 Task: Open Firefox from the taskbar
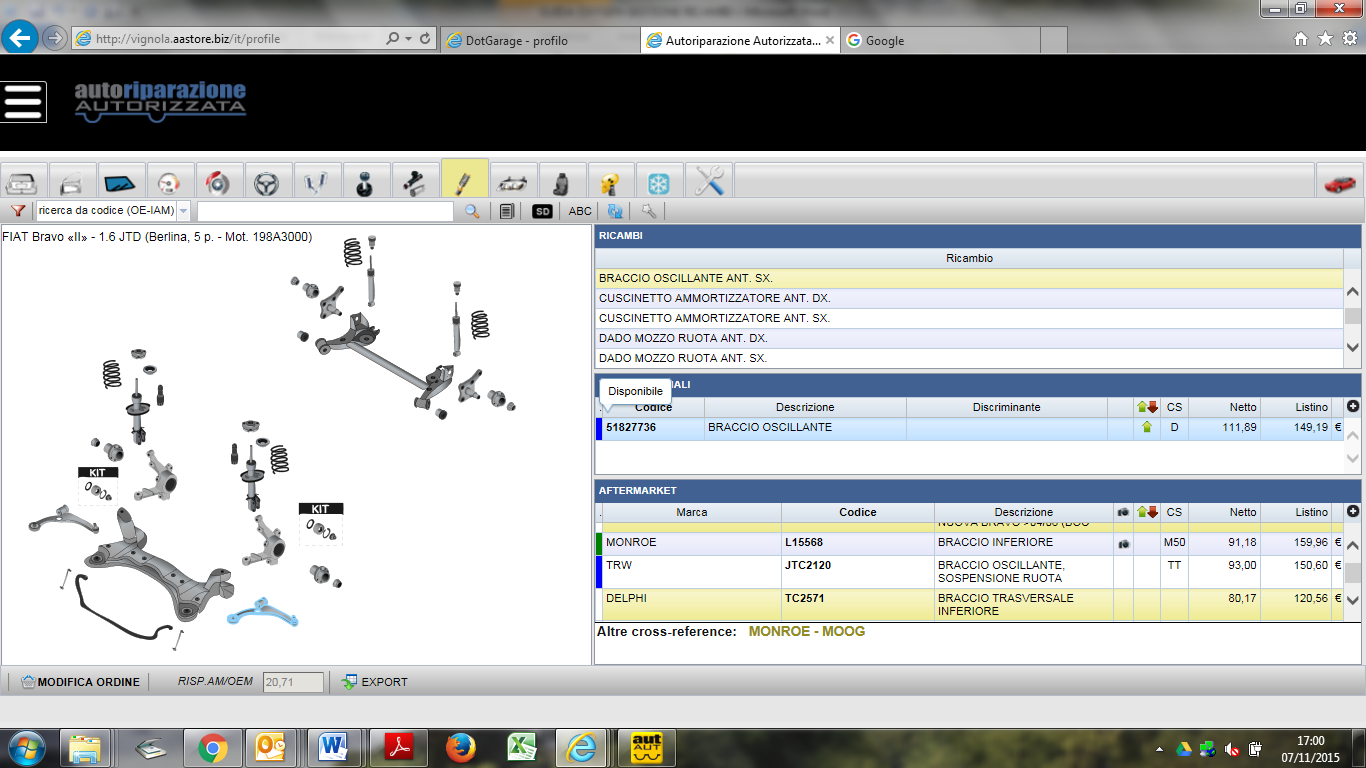460,747
